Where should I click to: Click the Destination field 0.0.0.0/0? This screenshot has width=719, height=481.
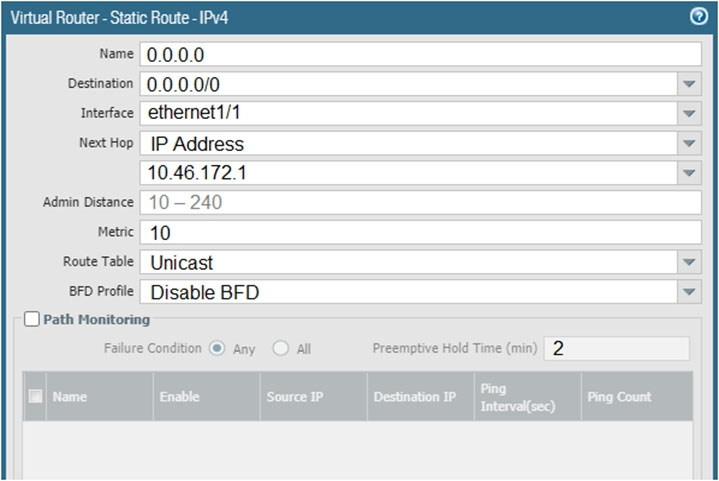point(409,84)
